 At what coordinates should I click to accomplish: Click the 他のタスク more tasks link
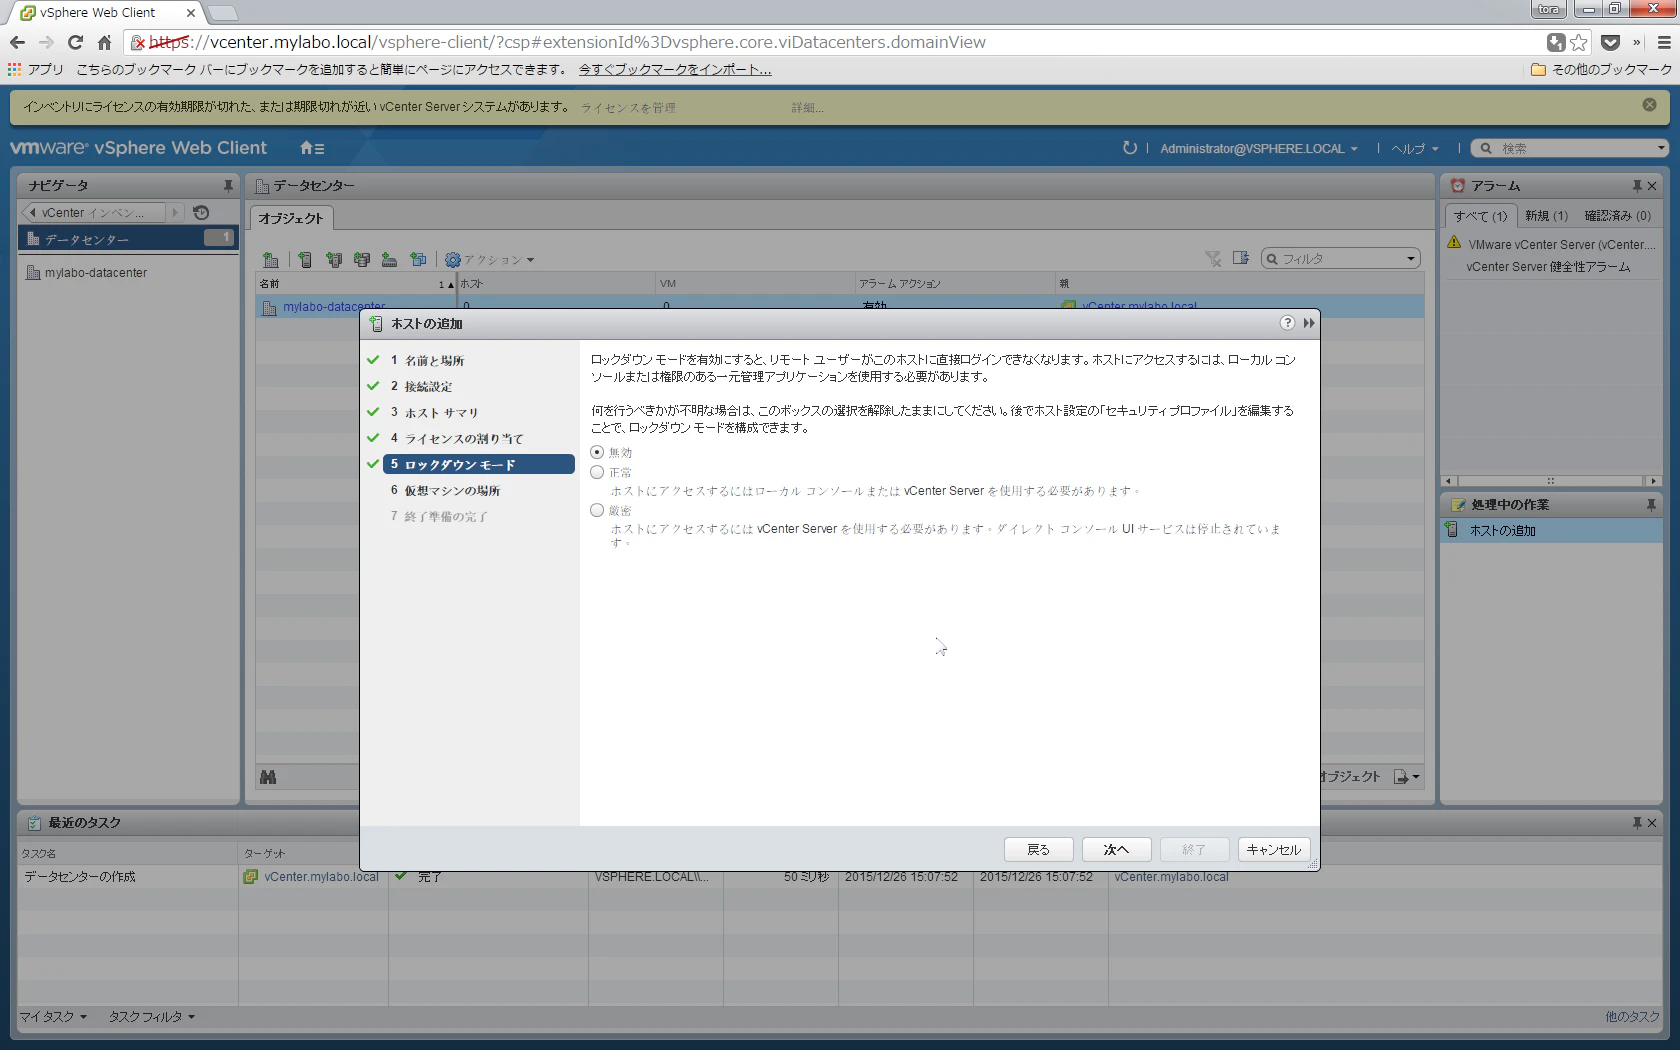pyautogui.click(x=1632, y=1017)
